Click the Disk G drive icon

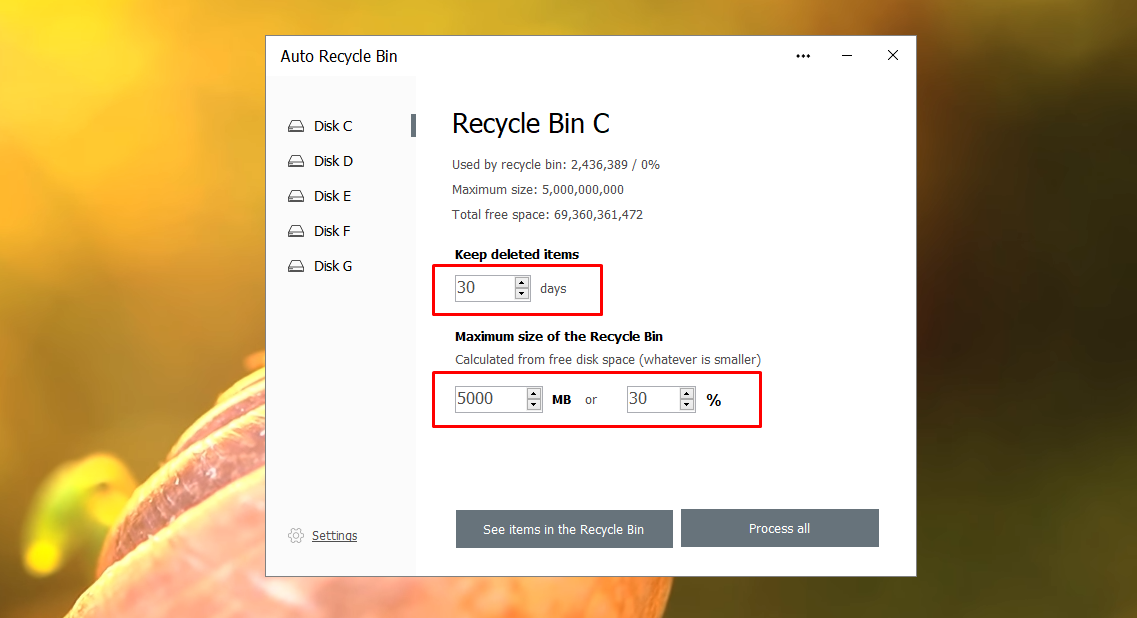point(295,266)
